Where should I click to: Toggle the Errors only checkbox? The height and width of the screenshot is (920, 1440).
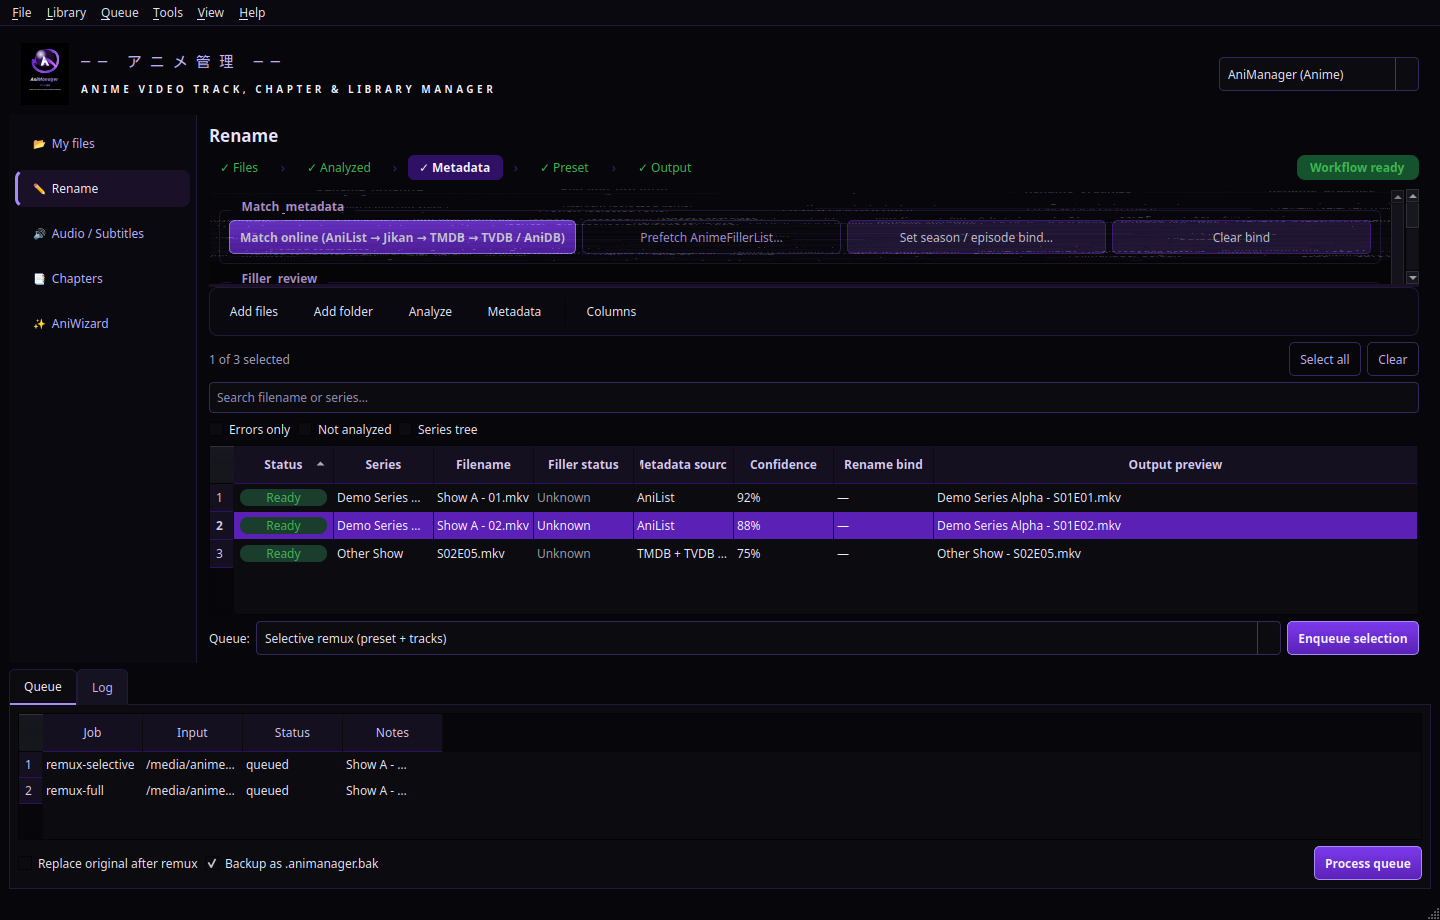click(x=216, y=430)
